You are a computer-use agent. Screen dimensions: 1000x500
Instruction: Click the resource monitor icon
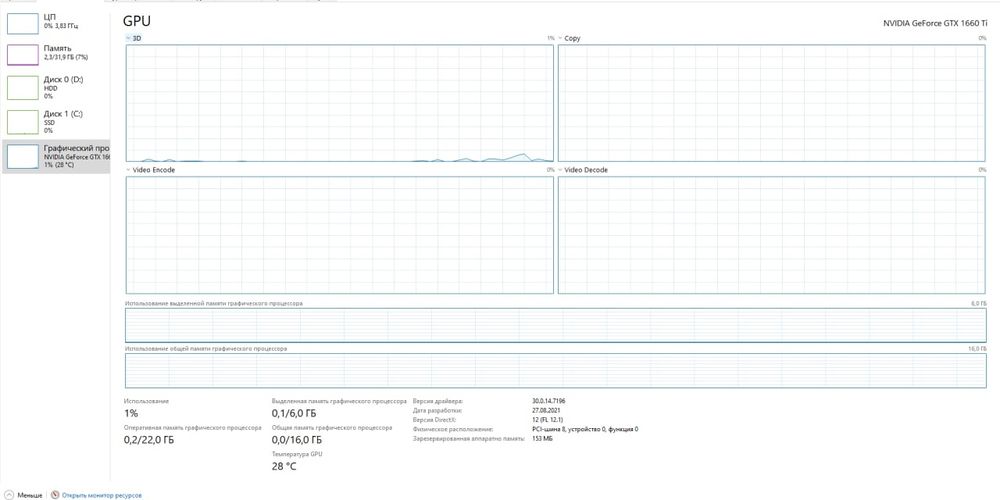55,494
